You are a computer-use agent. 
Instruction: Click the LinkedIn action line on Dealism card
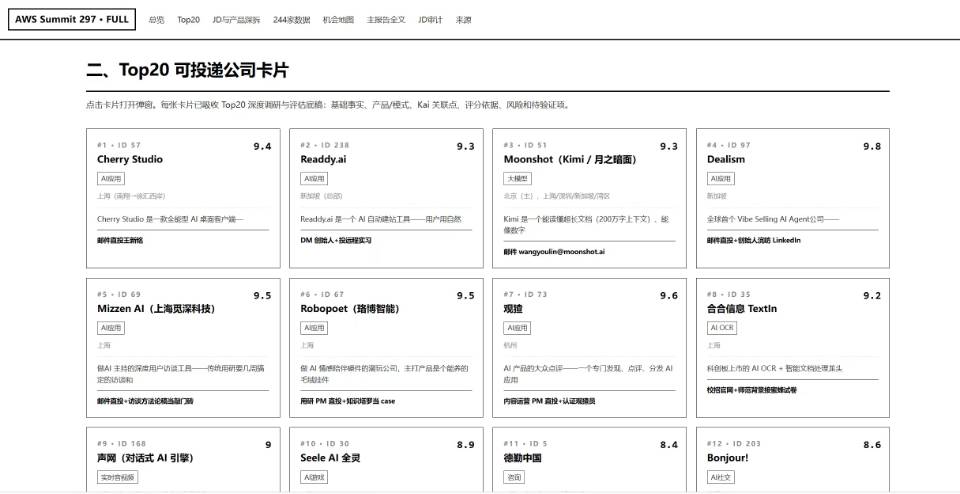click(754, 241)
